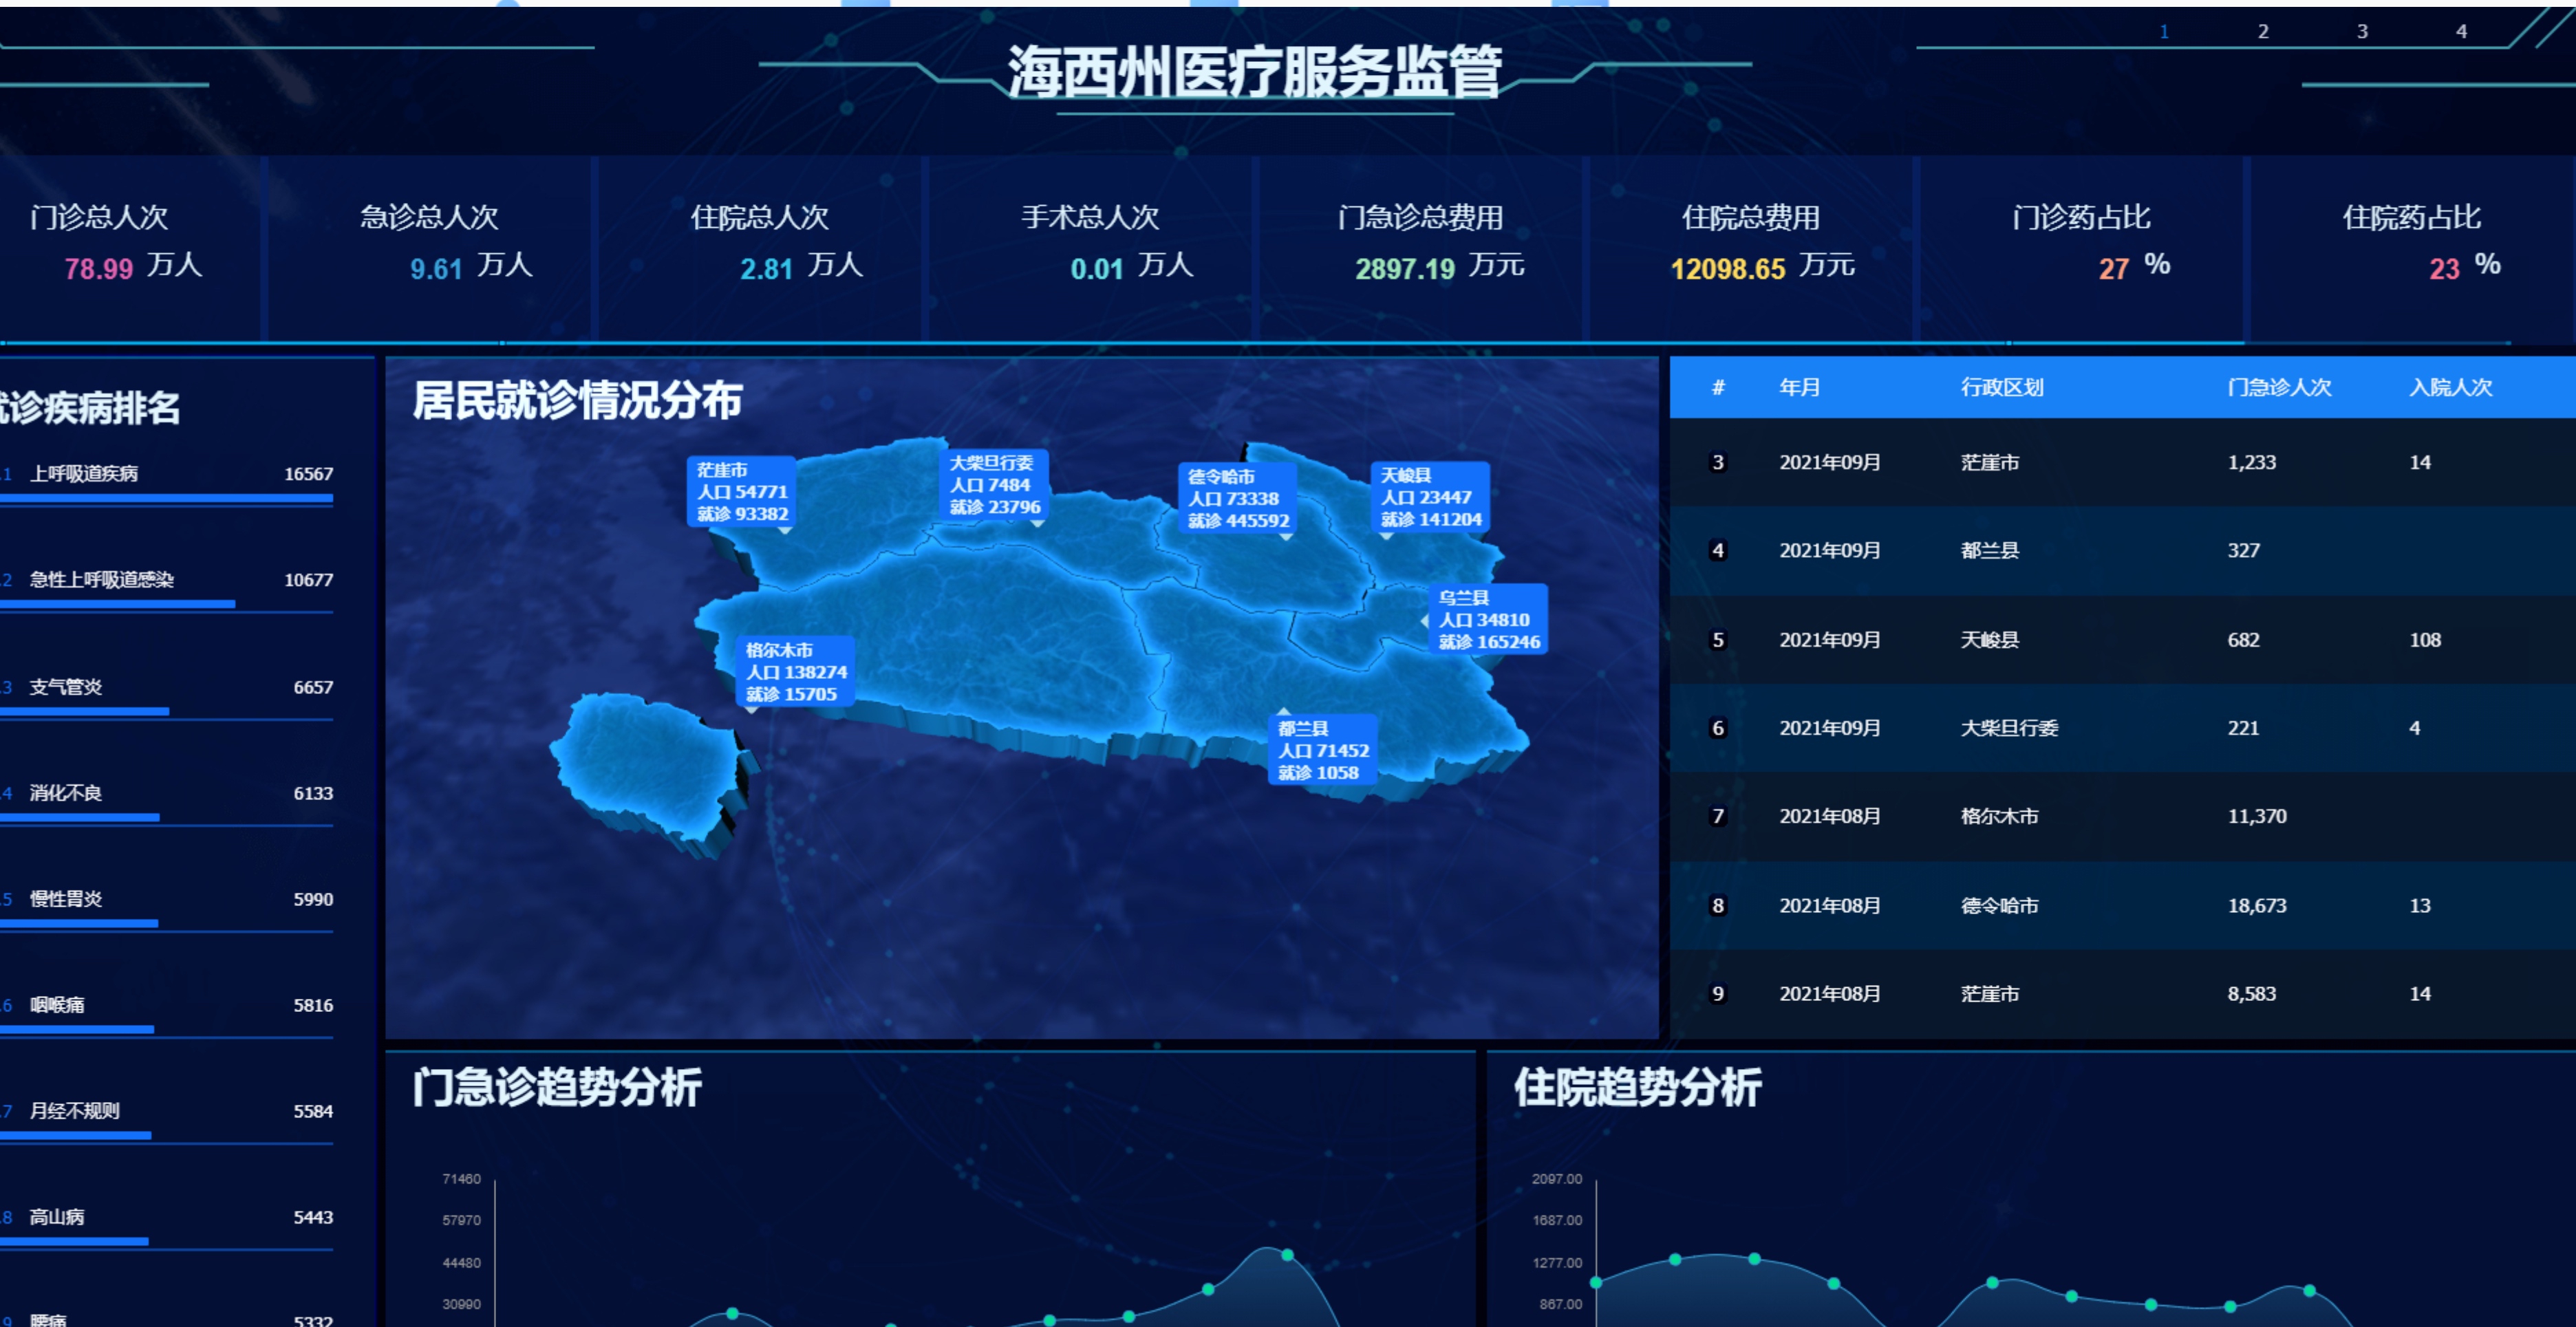Click the 格尔木市 map label
Screen dimensions: 2576x1327
pos(795,672)
